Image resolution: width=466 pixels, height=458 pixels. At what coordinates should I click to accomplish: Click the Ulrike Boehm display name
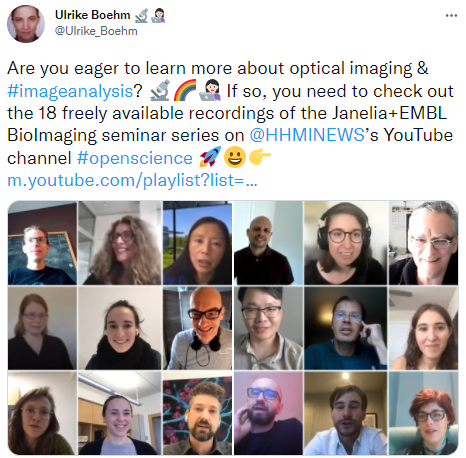pos(92,15)
